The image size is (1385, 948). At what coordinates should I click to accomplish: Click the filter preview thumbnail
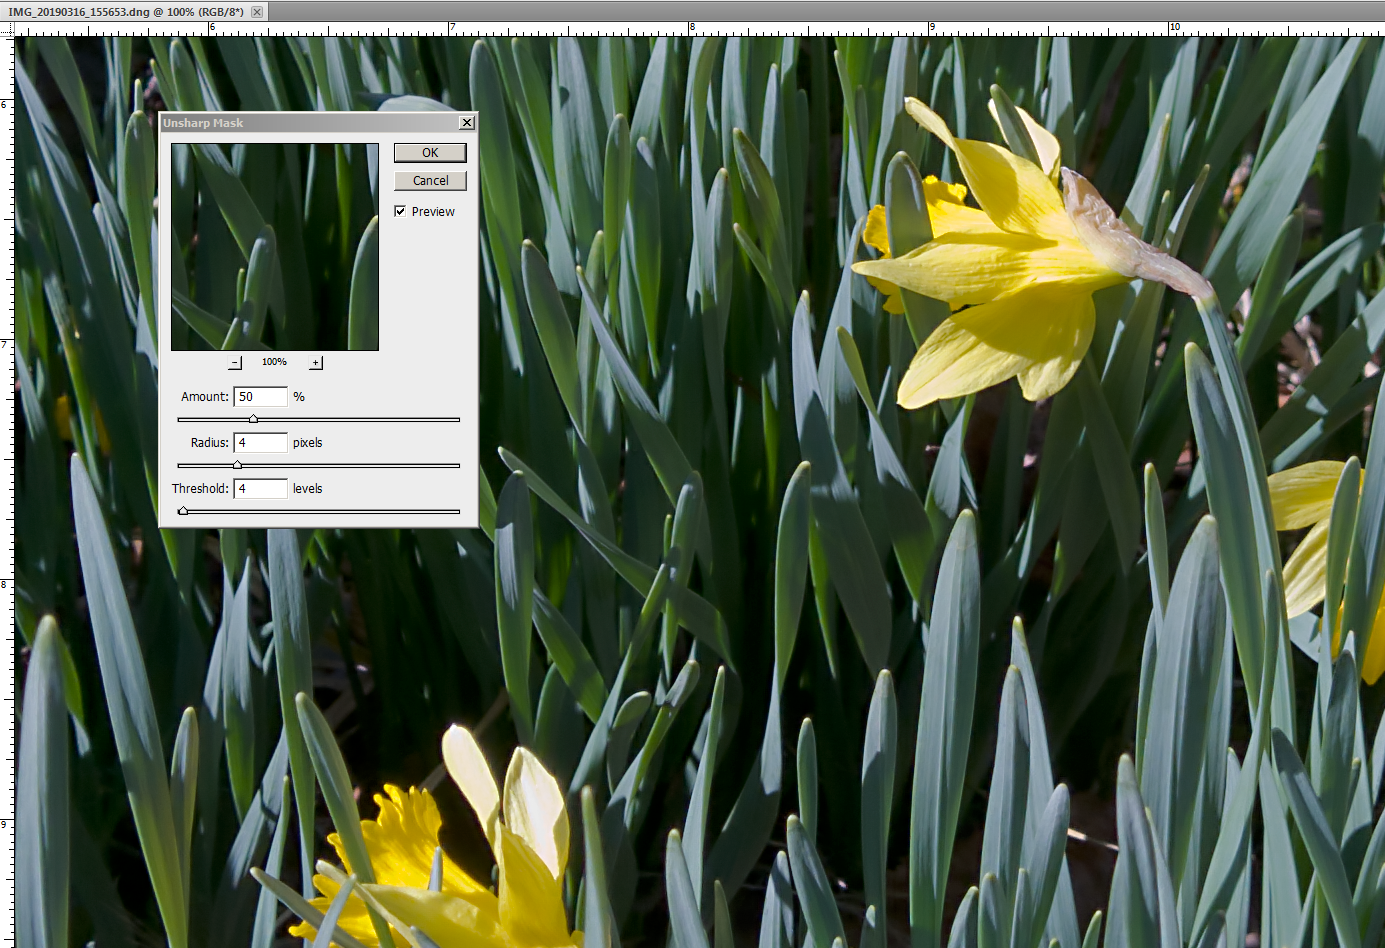(275, 247)
